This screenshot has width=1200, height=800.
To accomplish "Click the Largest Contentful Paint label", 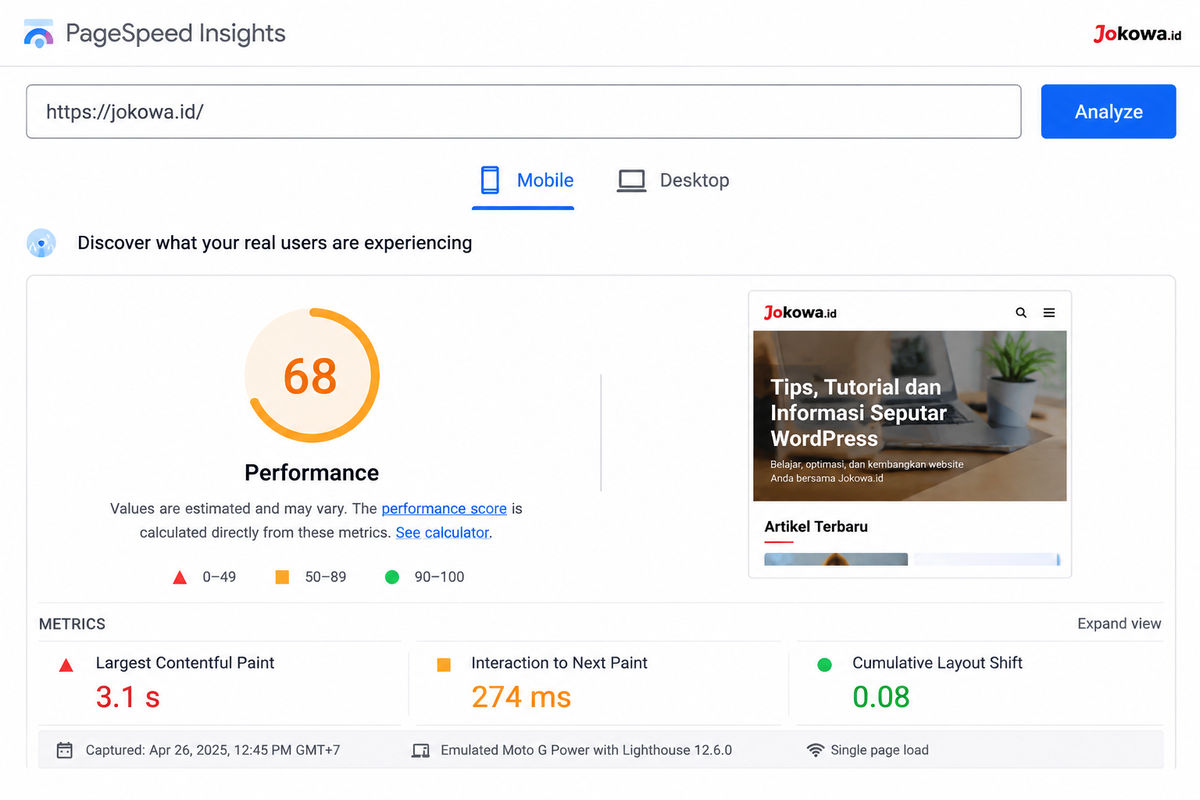I will 185,663.
